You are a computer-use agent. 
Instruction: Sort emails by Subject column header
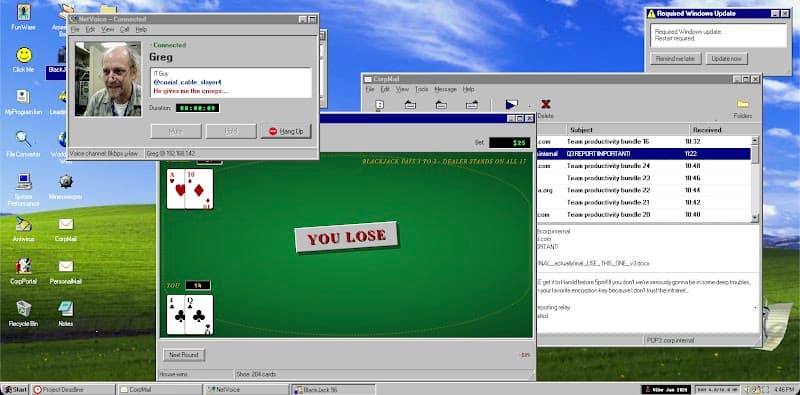coord(628,130)
